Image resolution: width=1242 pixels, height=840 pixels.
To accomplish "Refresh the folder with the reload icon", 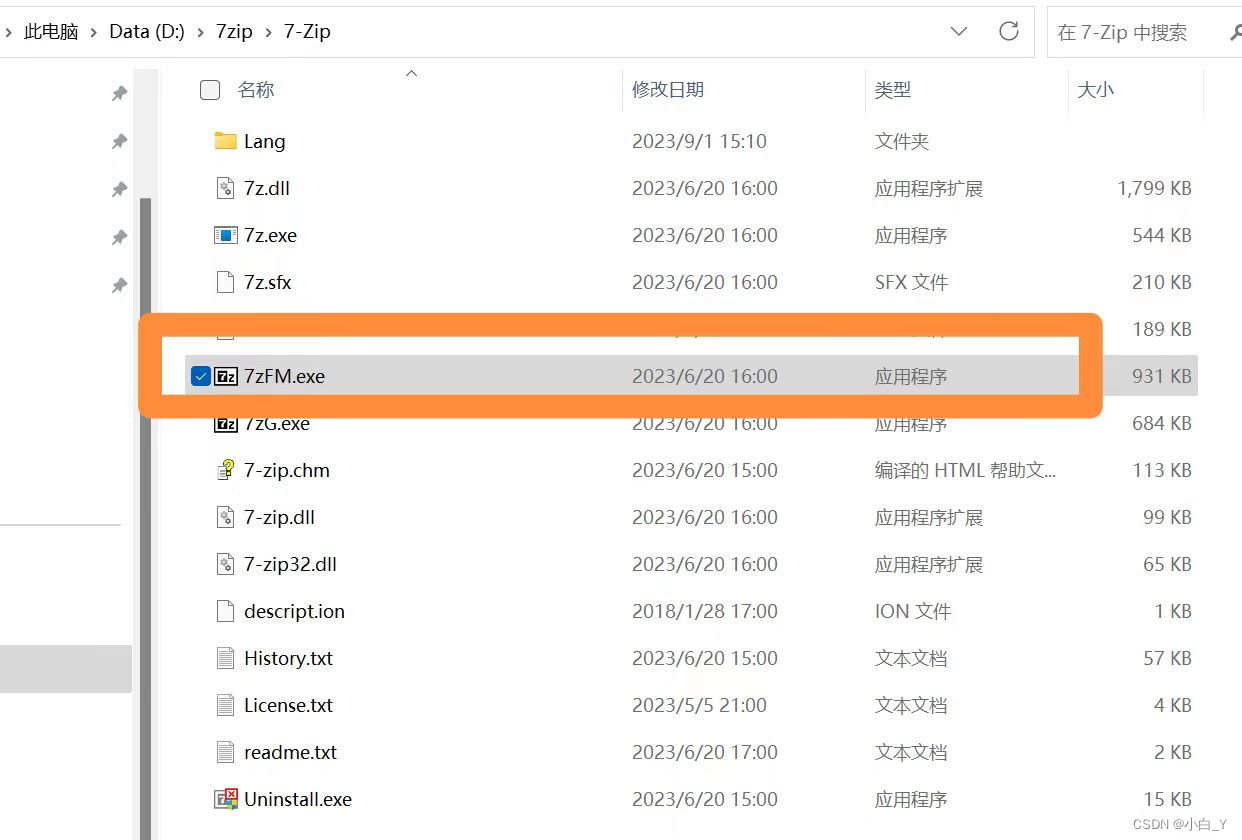I will tap(1009, 31).
